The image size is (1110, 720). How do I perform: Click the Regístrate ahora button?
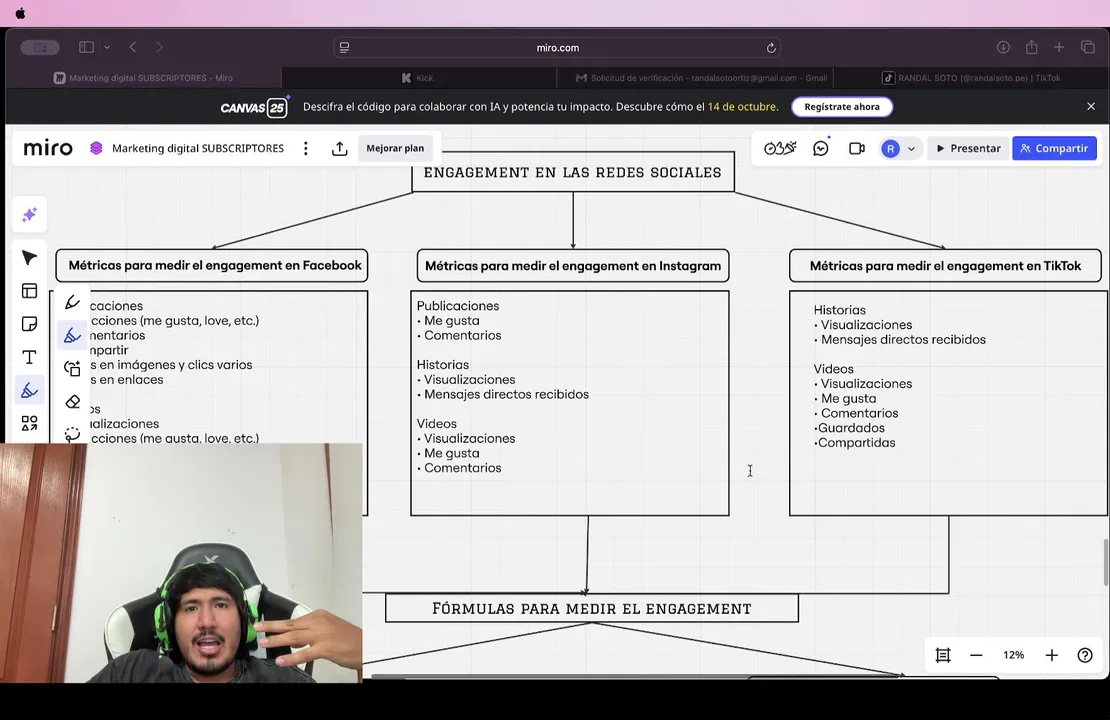(x=842, y=107)
